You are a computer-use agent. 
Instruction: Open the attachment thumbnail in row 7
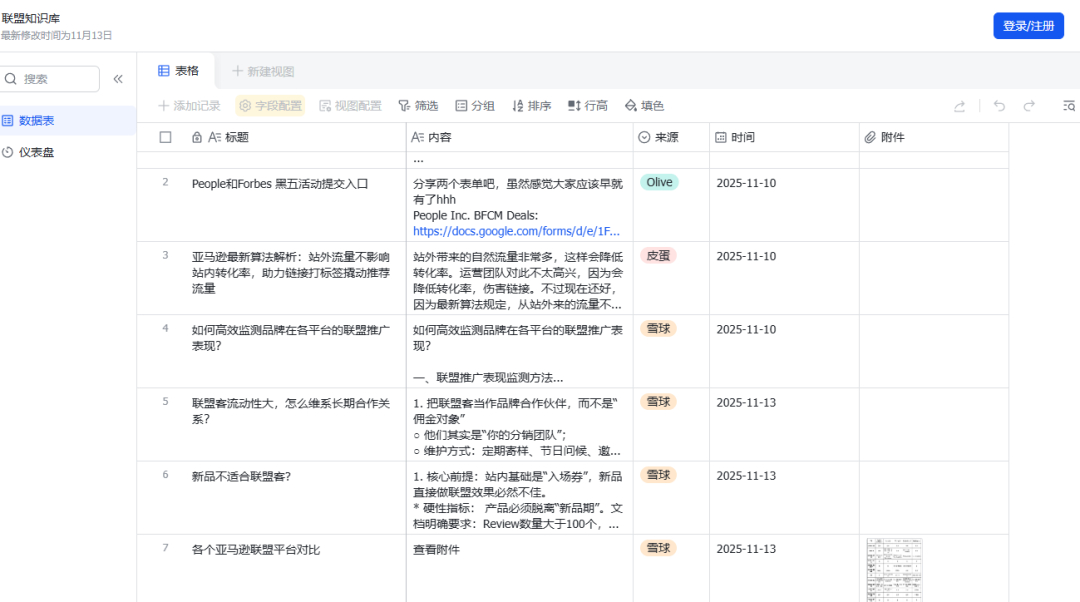894,570
